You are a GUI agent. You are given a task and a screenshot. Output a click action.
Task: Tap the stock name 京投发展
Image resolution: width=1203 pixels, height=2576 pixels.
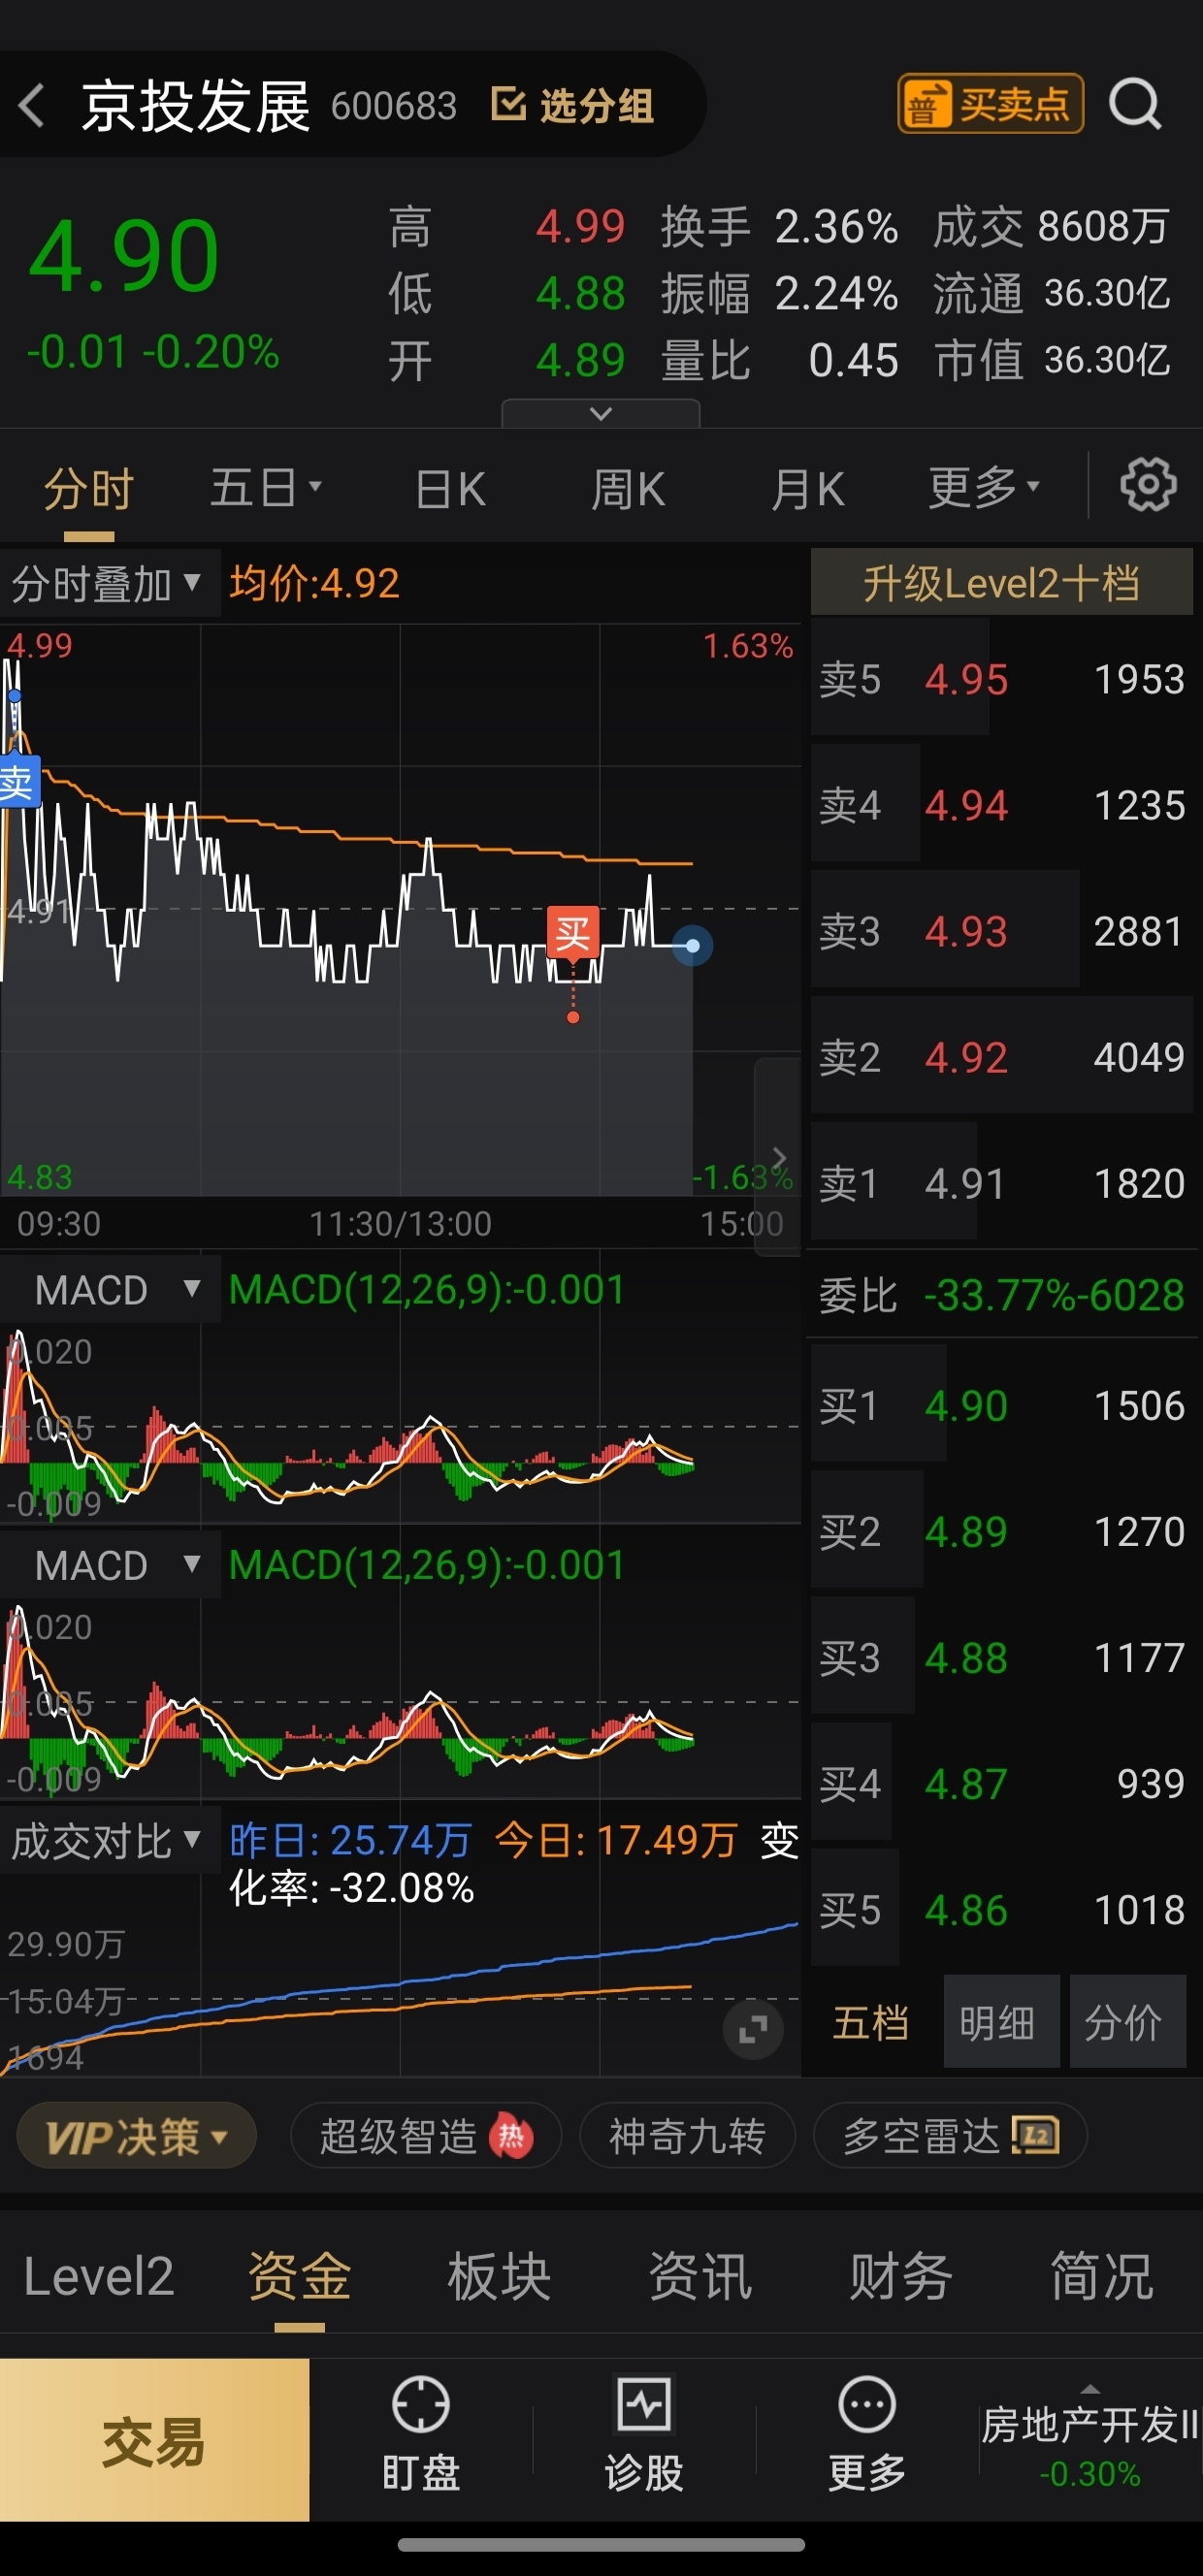196,105
